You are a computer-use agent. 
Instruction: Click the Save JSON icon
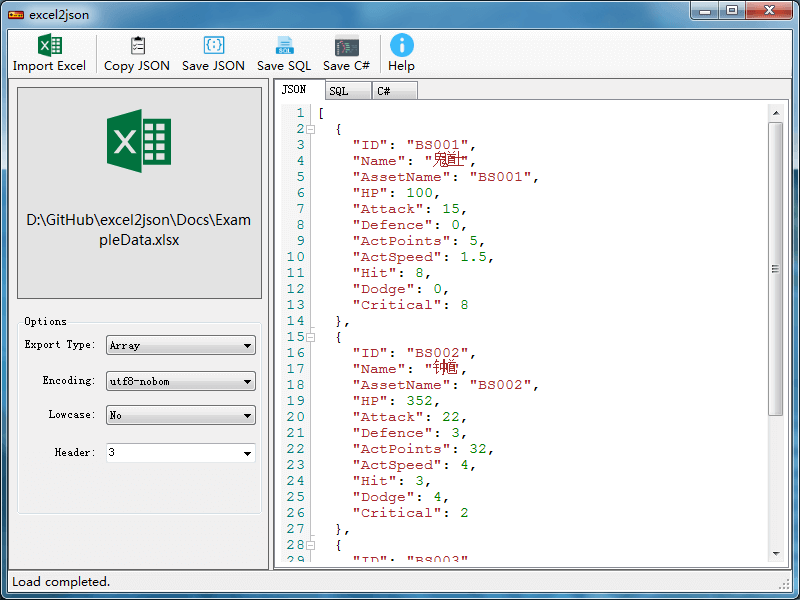(213, 46)
